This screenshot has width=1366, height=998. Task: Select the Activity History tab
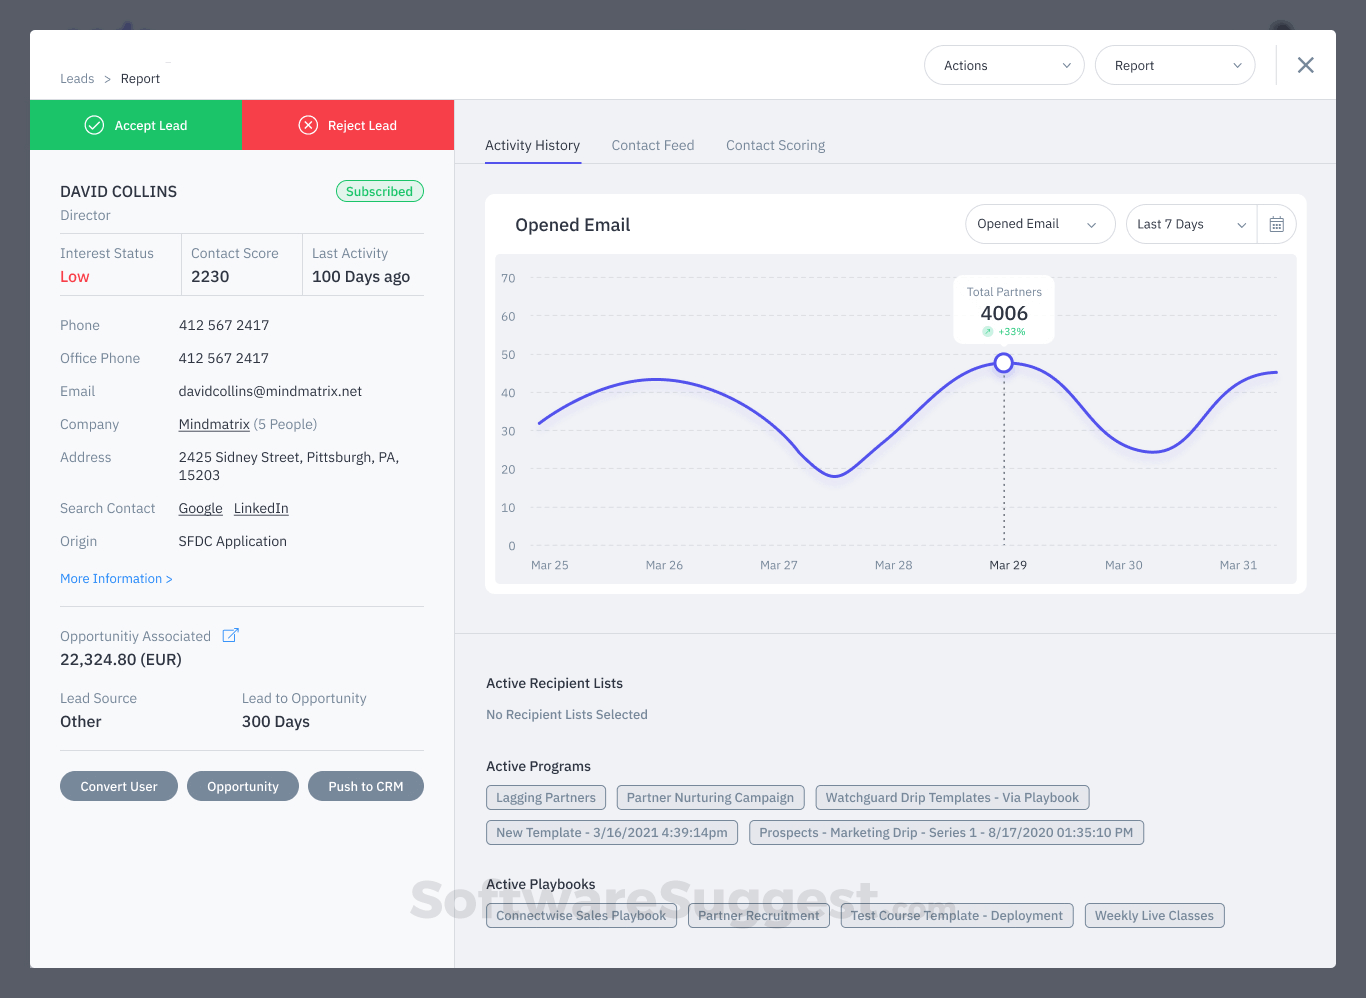(532, 145)
